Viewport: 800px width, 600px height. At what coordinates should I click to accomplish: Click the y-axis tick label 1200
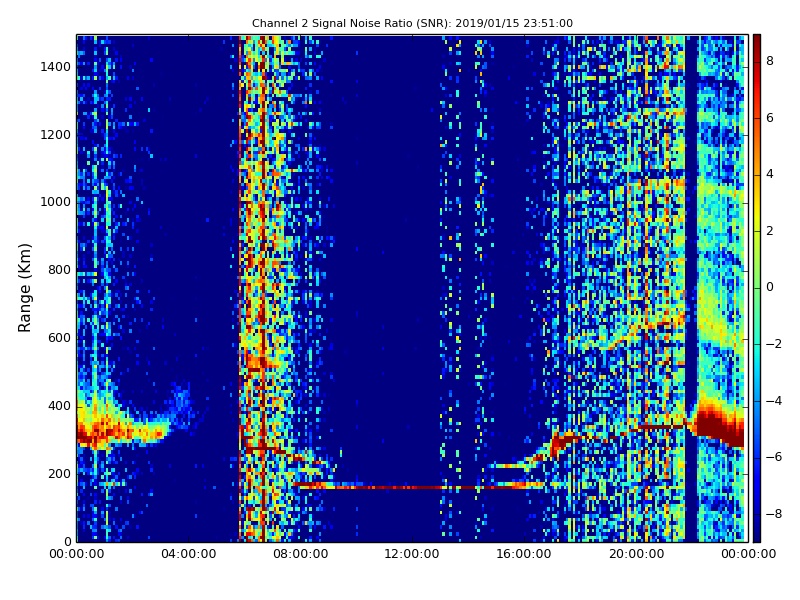point(56,135)
